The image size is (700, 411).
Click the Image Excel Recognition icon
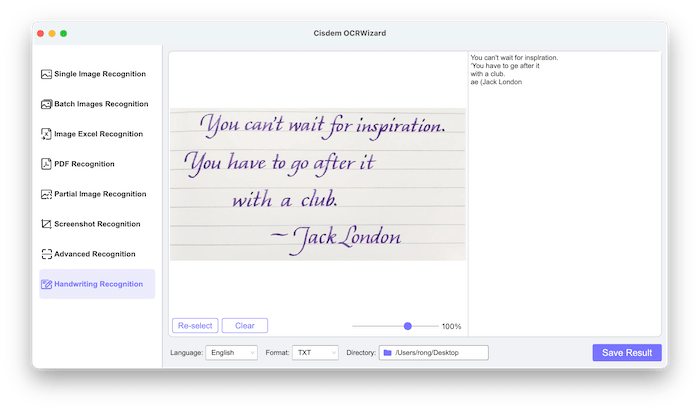point(46,134)
